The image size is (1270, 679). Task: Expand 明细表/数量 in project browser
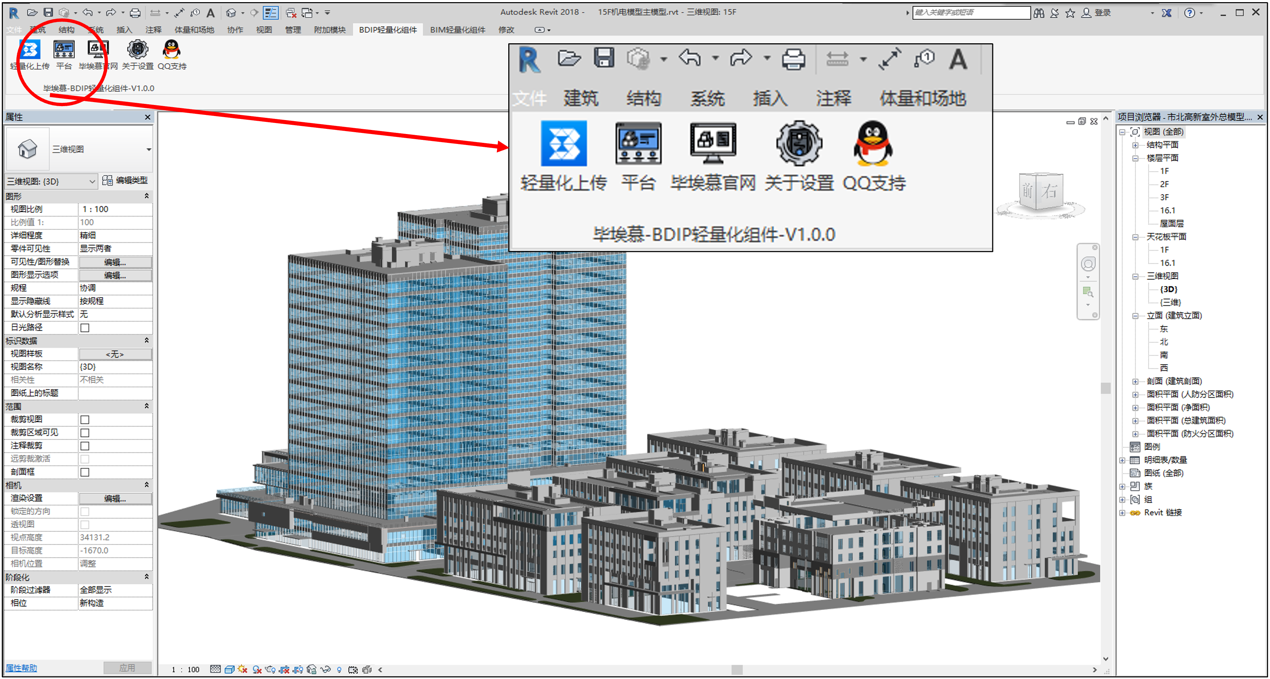tap(1123, 460)
